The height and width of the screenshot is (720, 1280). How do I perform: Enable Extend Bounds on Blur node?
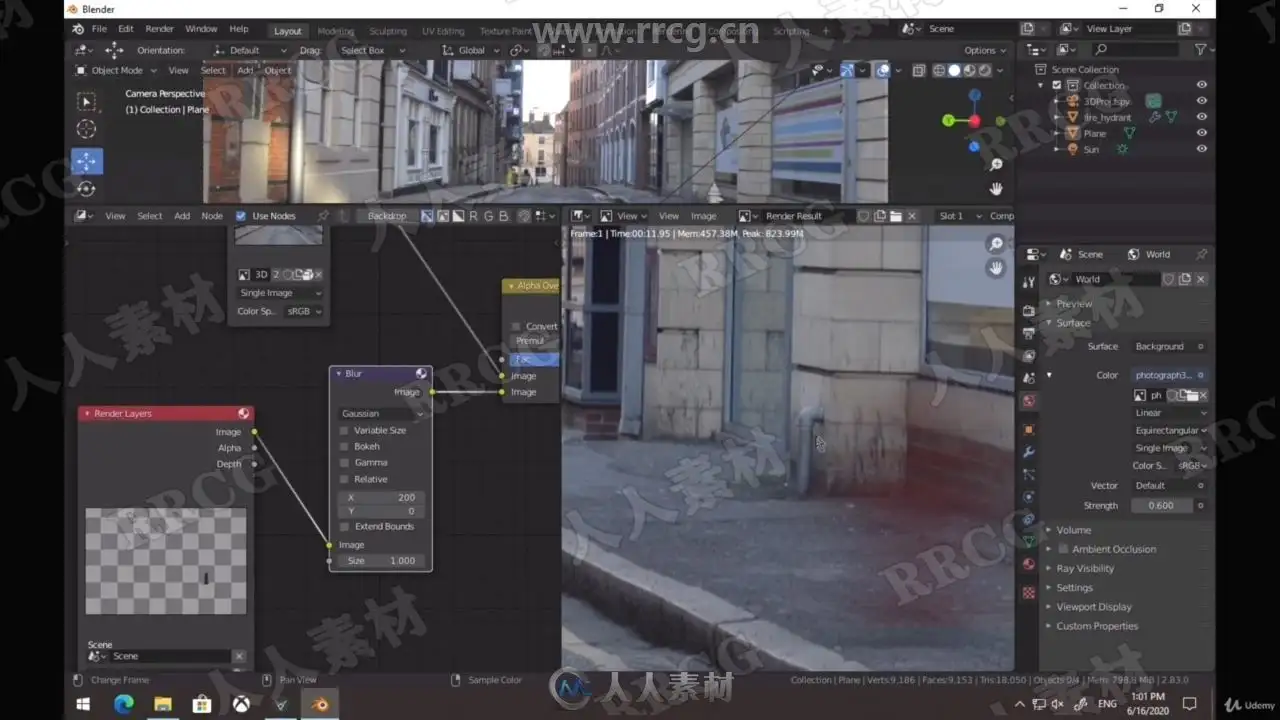click(345, 527)
